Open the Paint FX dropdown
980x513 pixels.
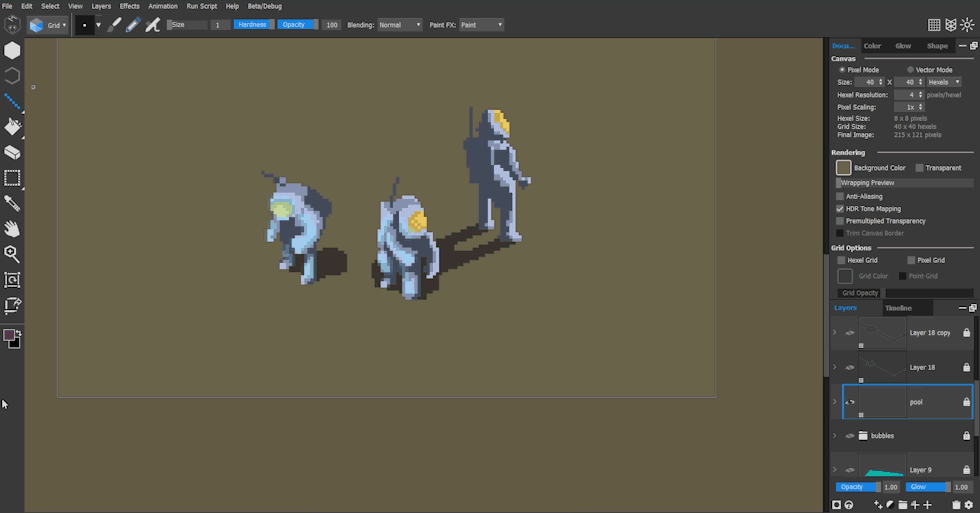(481, 25)
